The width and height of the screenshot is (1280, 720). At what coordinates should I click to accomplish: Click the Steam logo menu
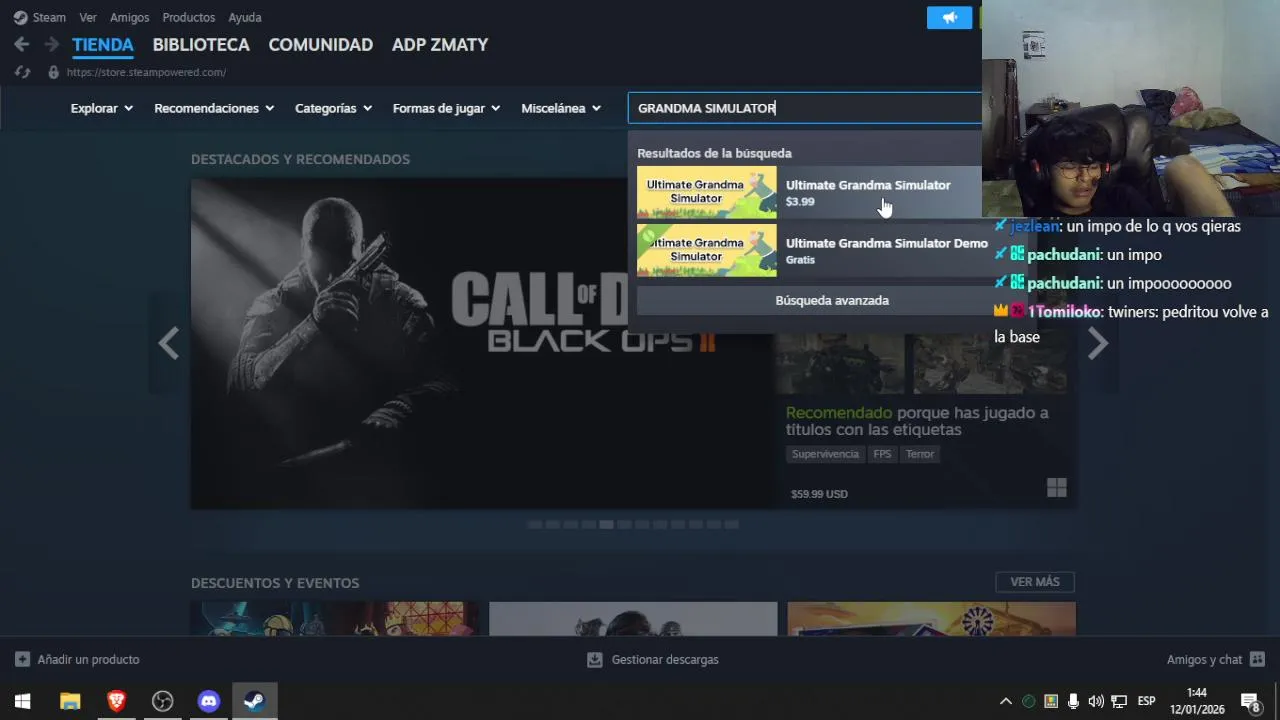(20, 17)
